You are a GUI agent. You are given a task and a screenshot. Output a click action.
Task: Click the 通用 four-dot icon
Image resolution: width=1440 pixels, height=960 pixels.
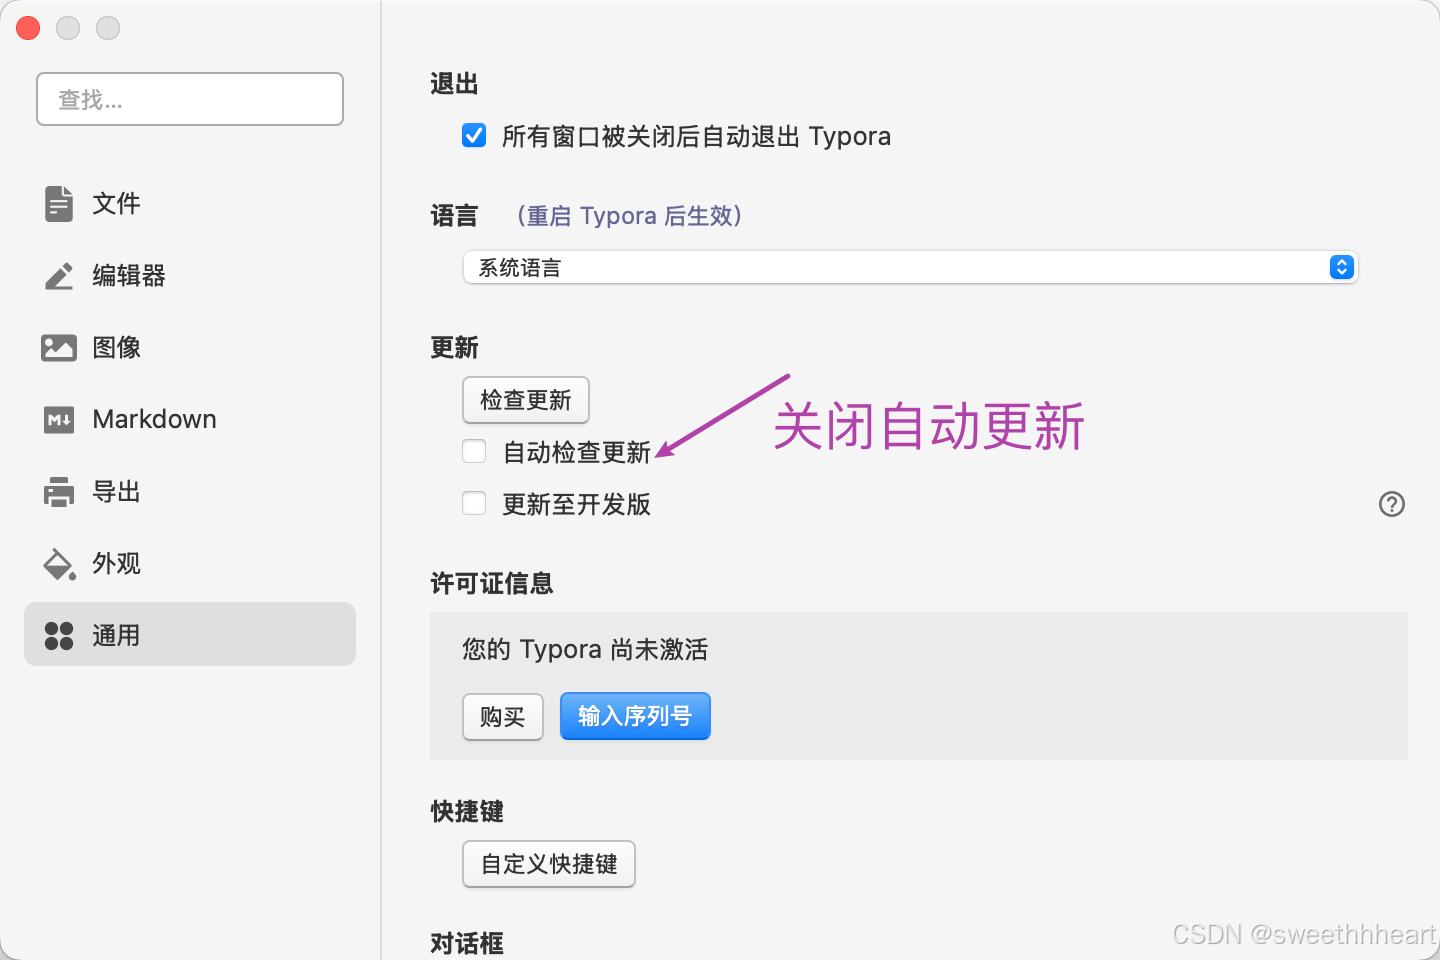coord(59,636)
